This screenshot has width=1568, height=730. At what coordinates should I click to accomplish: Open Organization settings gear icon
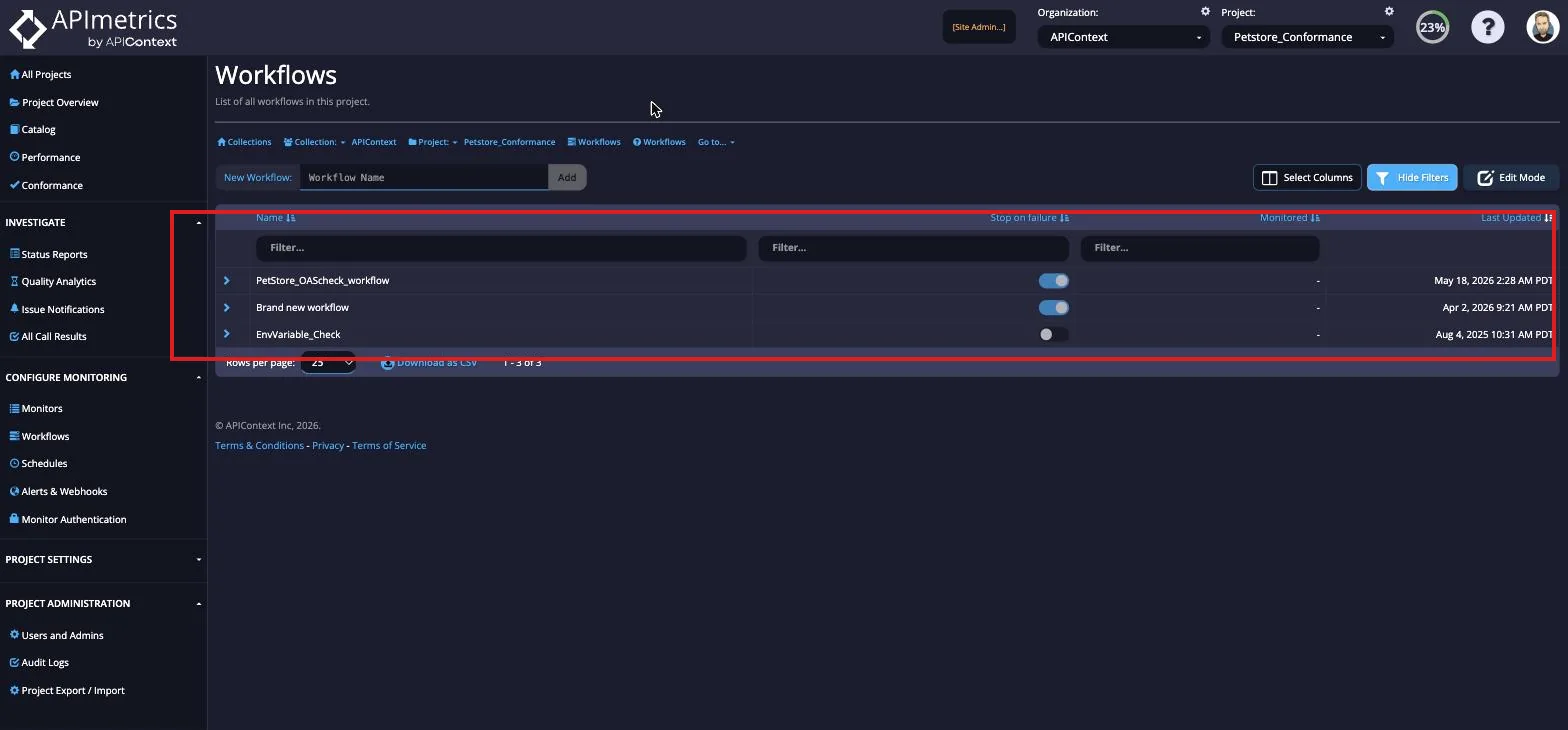tap(1205, 12)
